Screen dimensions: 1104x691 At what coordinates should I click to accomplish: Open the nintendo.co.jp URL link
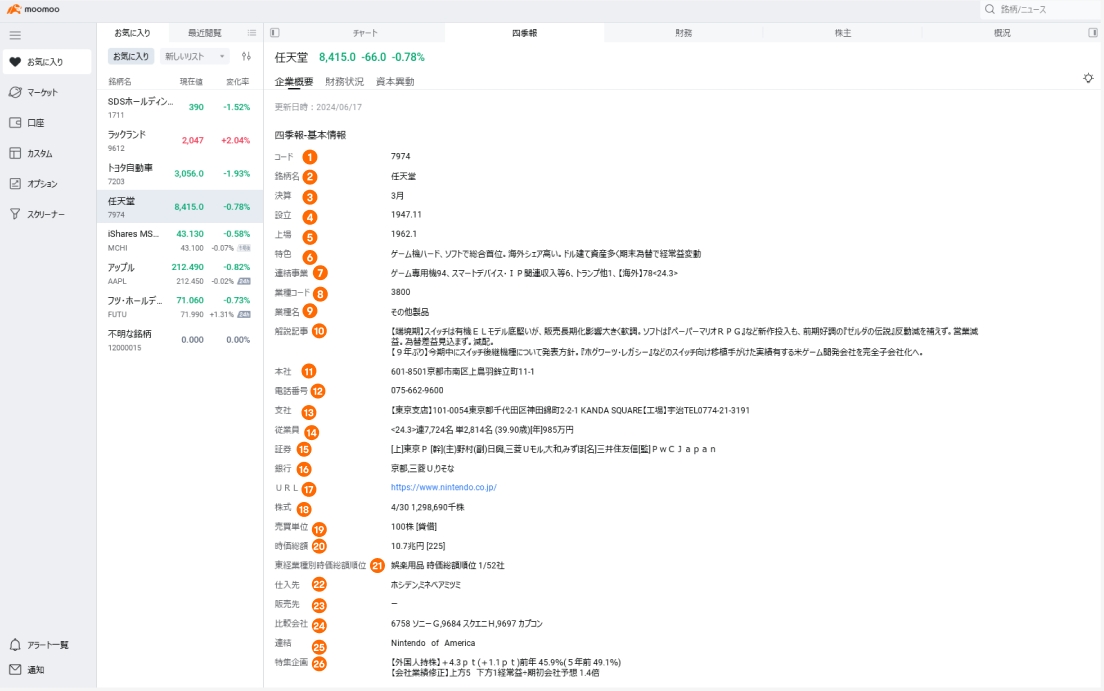point(444,487)
